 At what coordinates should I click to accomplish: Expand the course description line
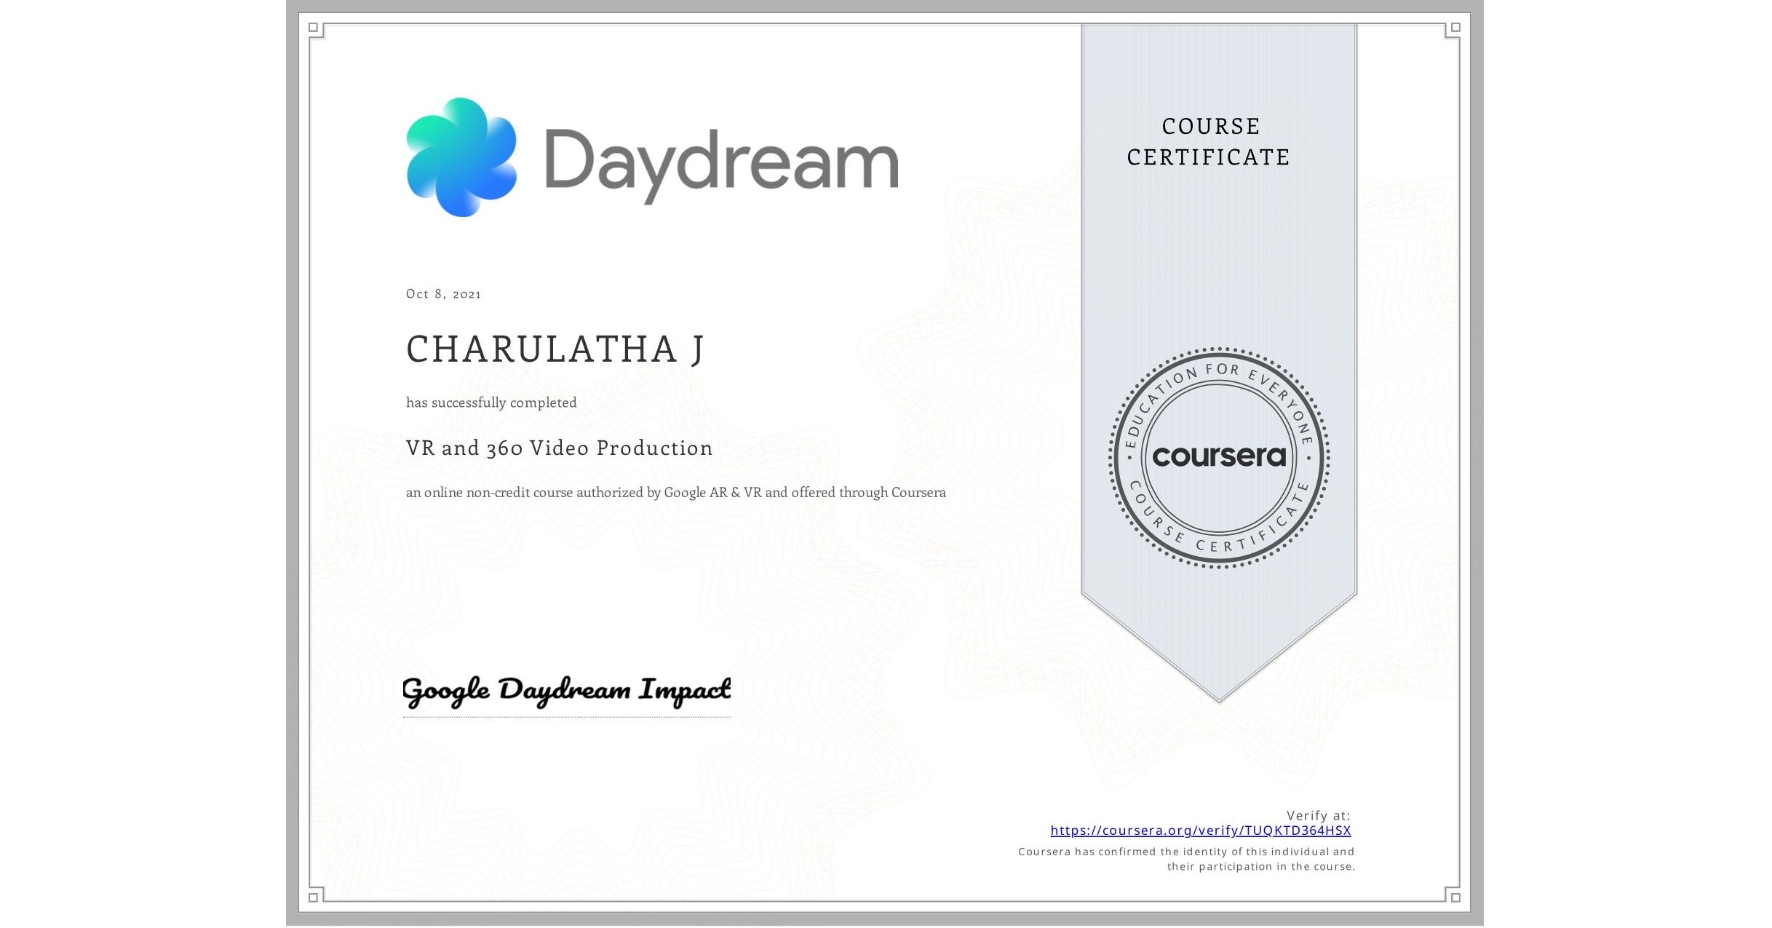point(674,492)
